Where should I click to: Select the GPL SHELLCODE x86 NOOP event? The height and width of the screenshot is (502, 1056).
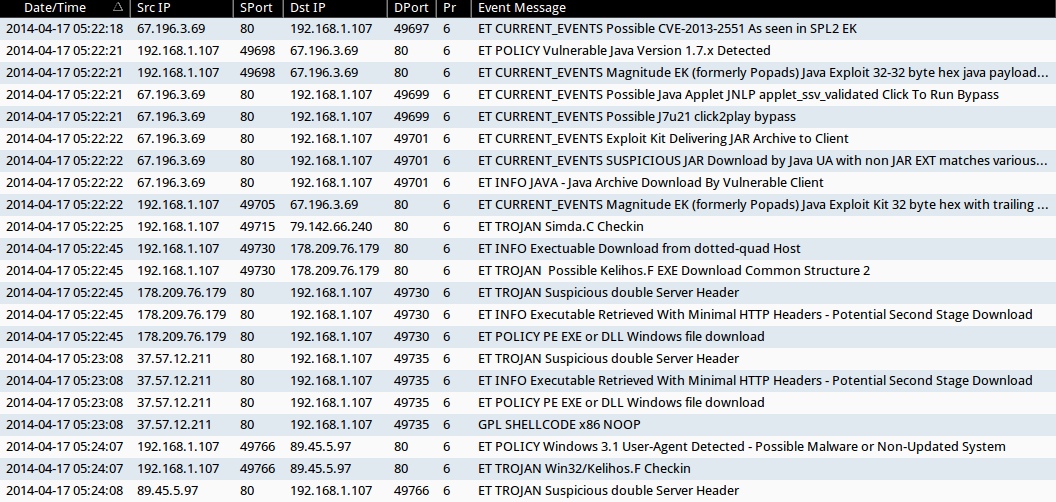[x=559, y=425]
